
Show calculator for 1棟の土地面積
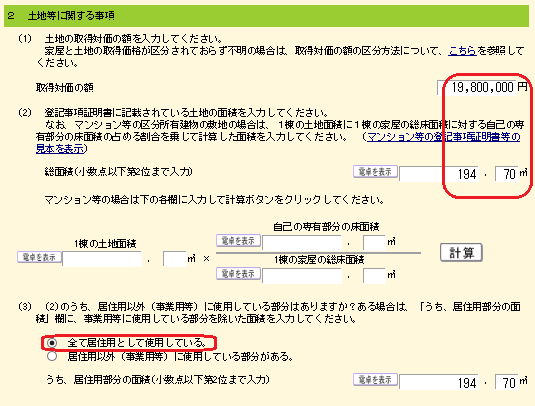(x=39, y=257)
